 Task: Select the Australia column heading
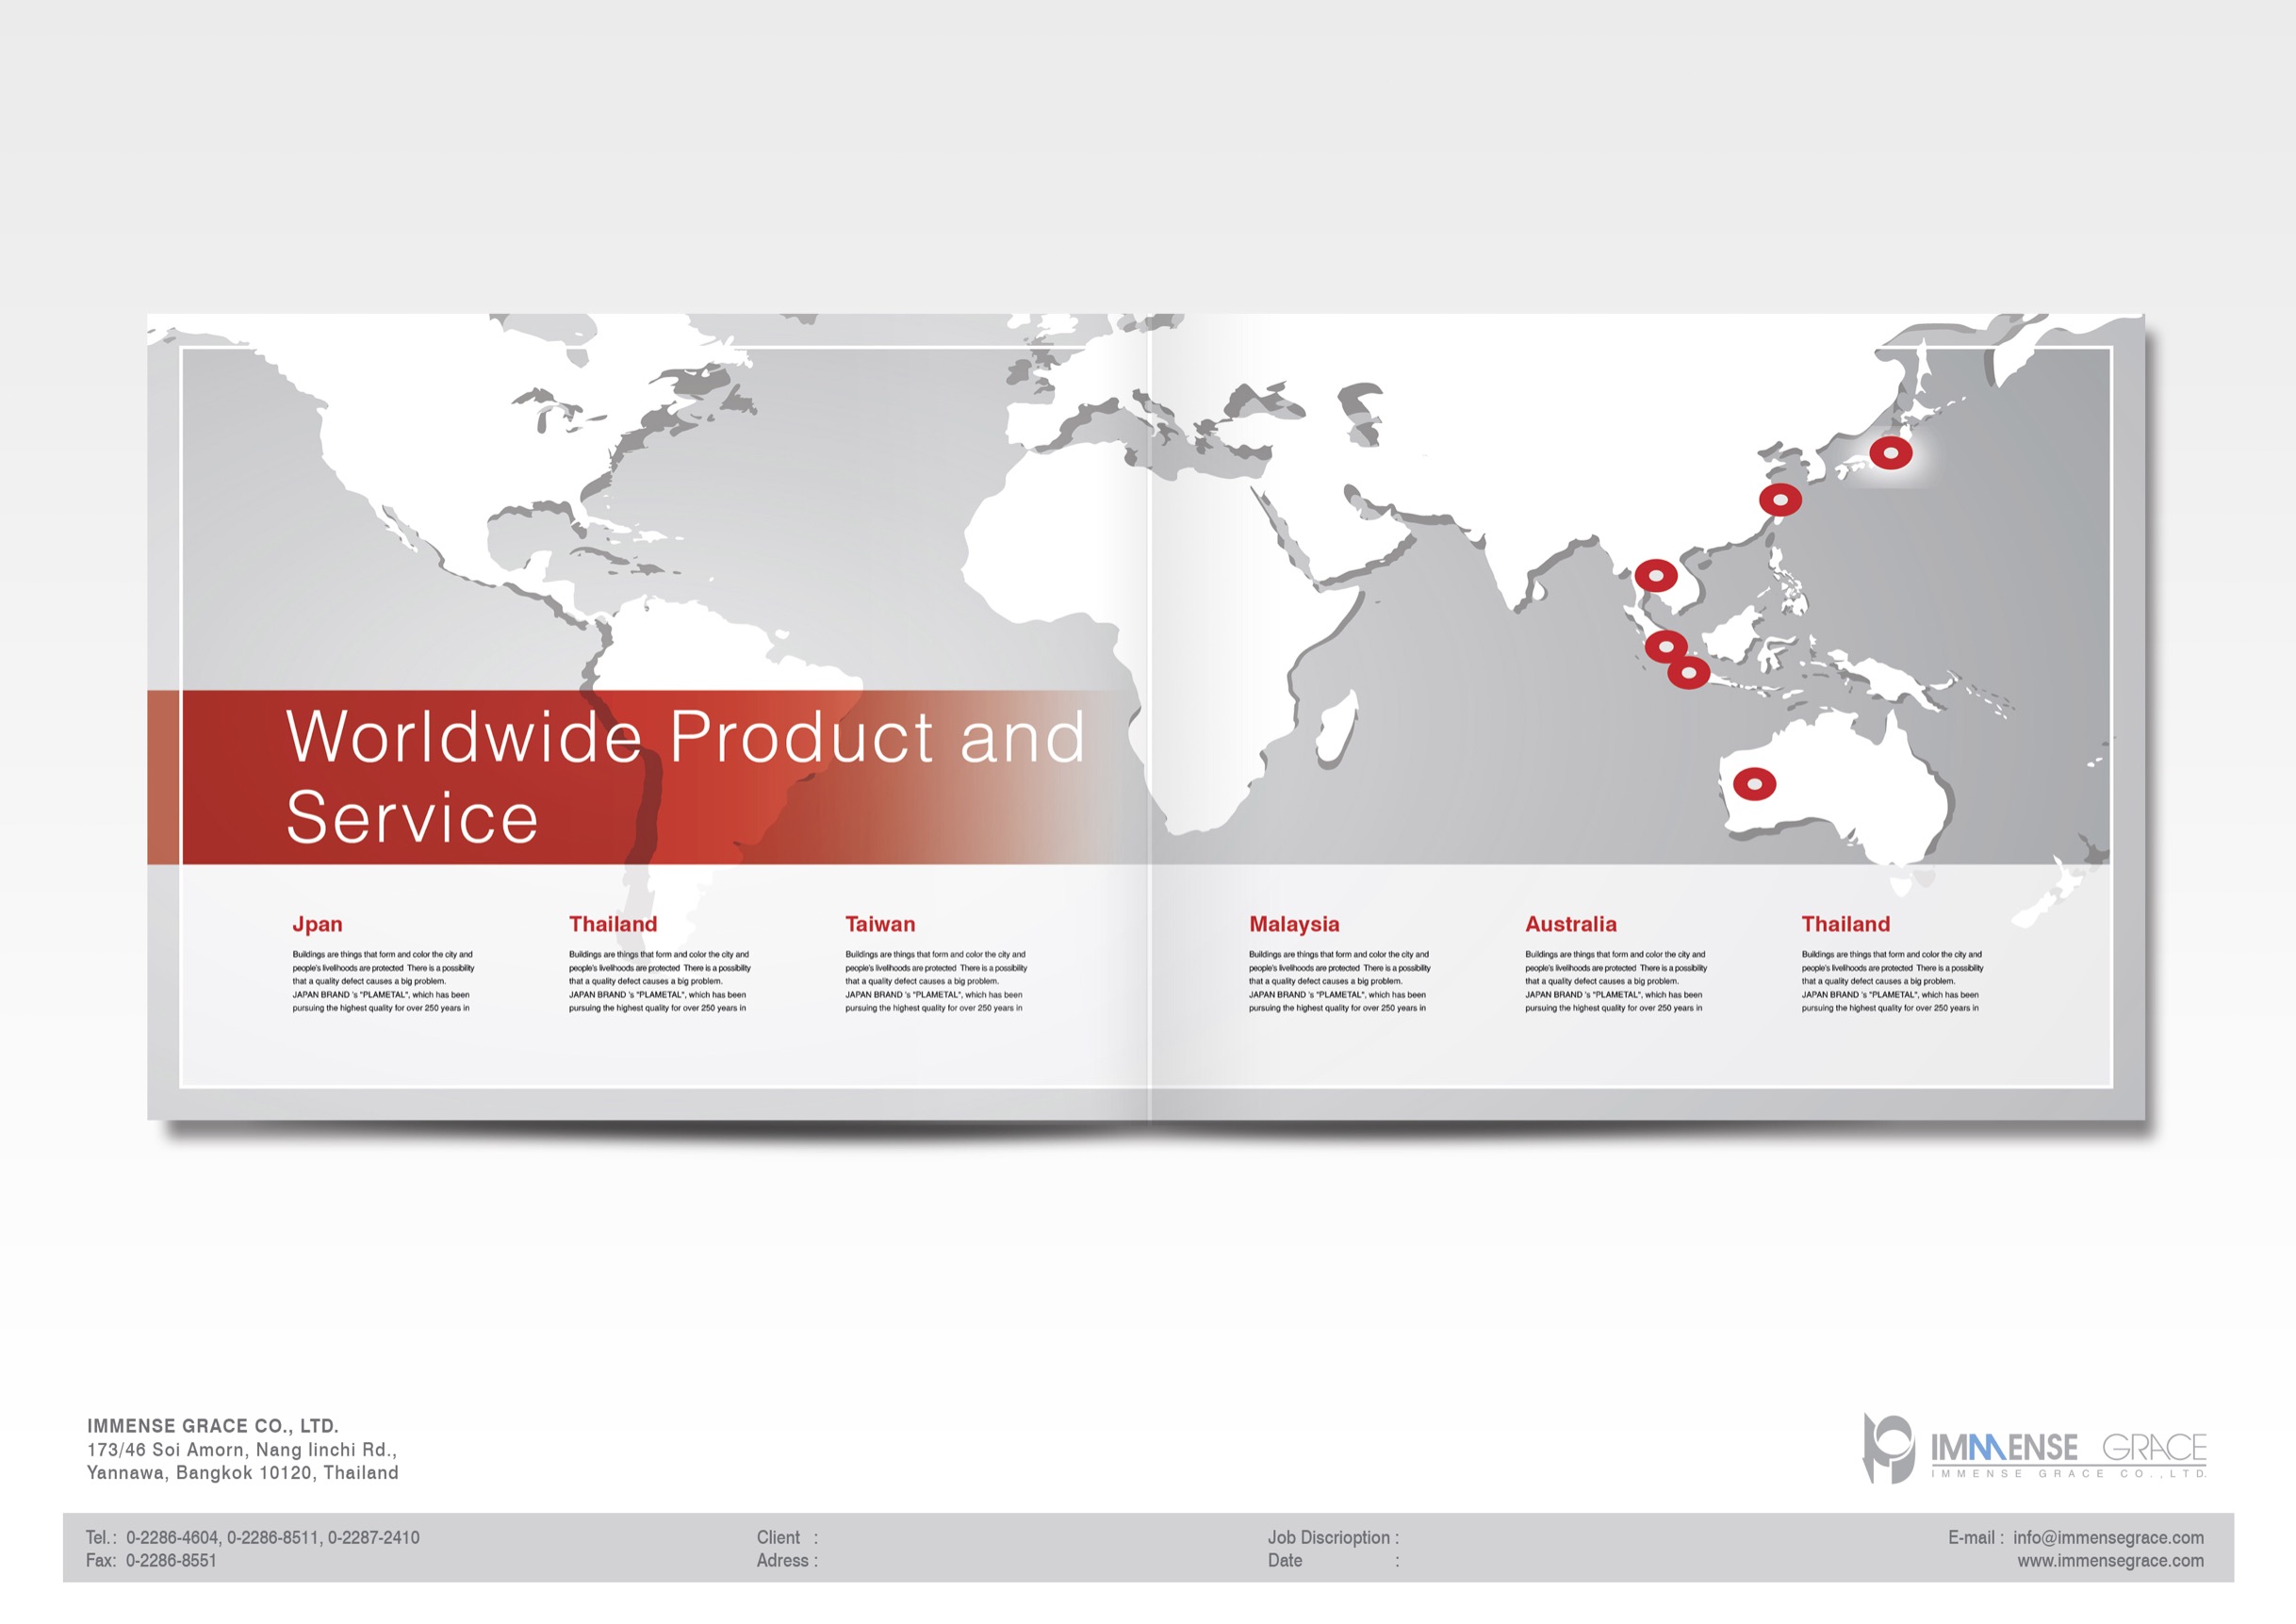pyautogui.click(x=1570, y=924)
